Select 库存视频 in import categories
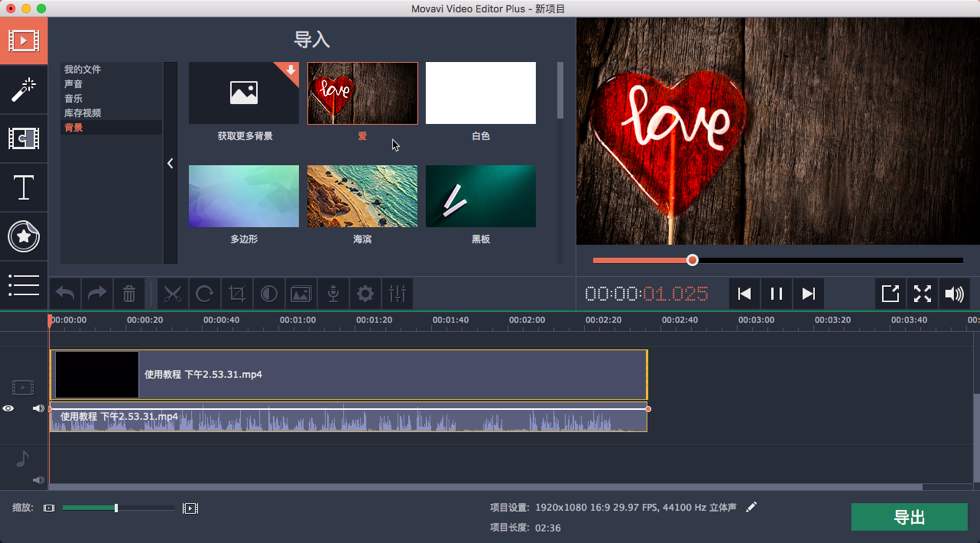This screenshot has height=543, width=980. click(x=82, y=113)
